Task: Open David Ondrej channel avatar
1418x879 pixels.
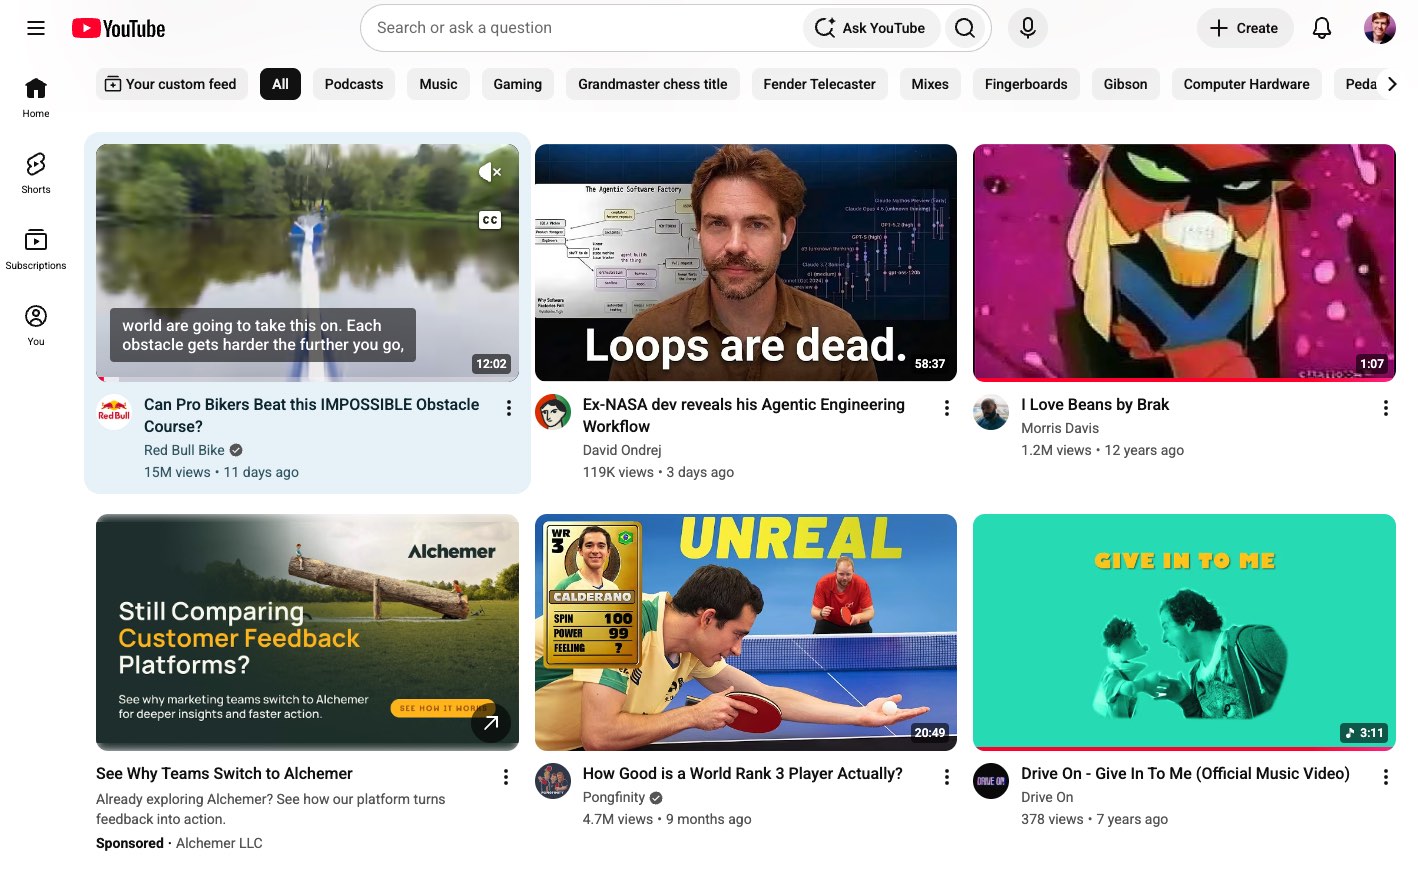Action: point(553,412)
